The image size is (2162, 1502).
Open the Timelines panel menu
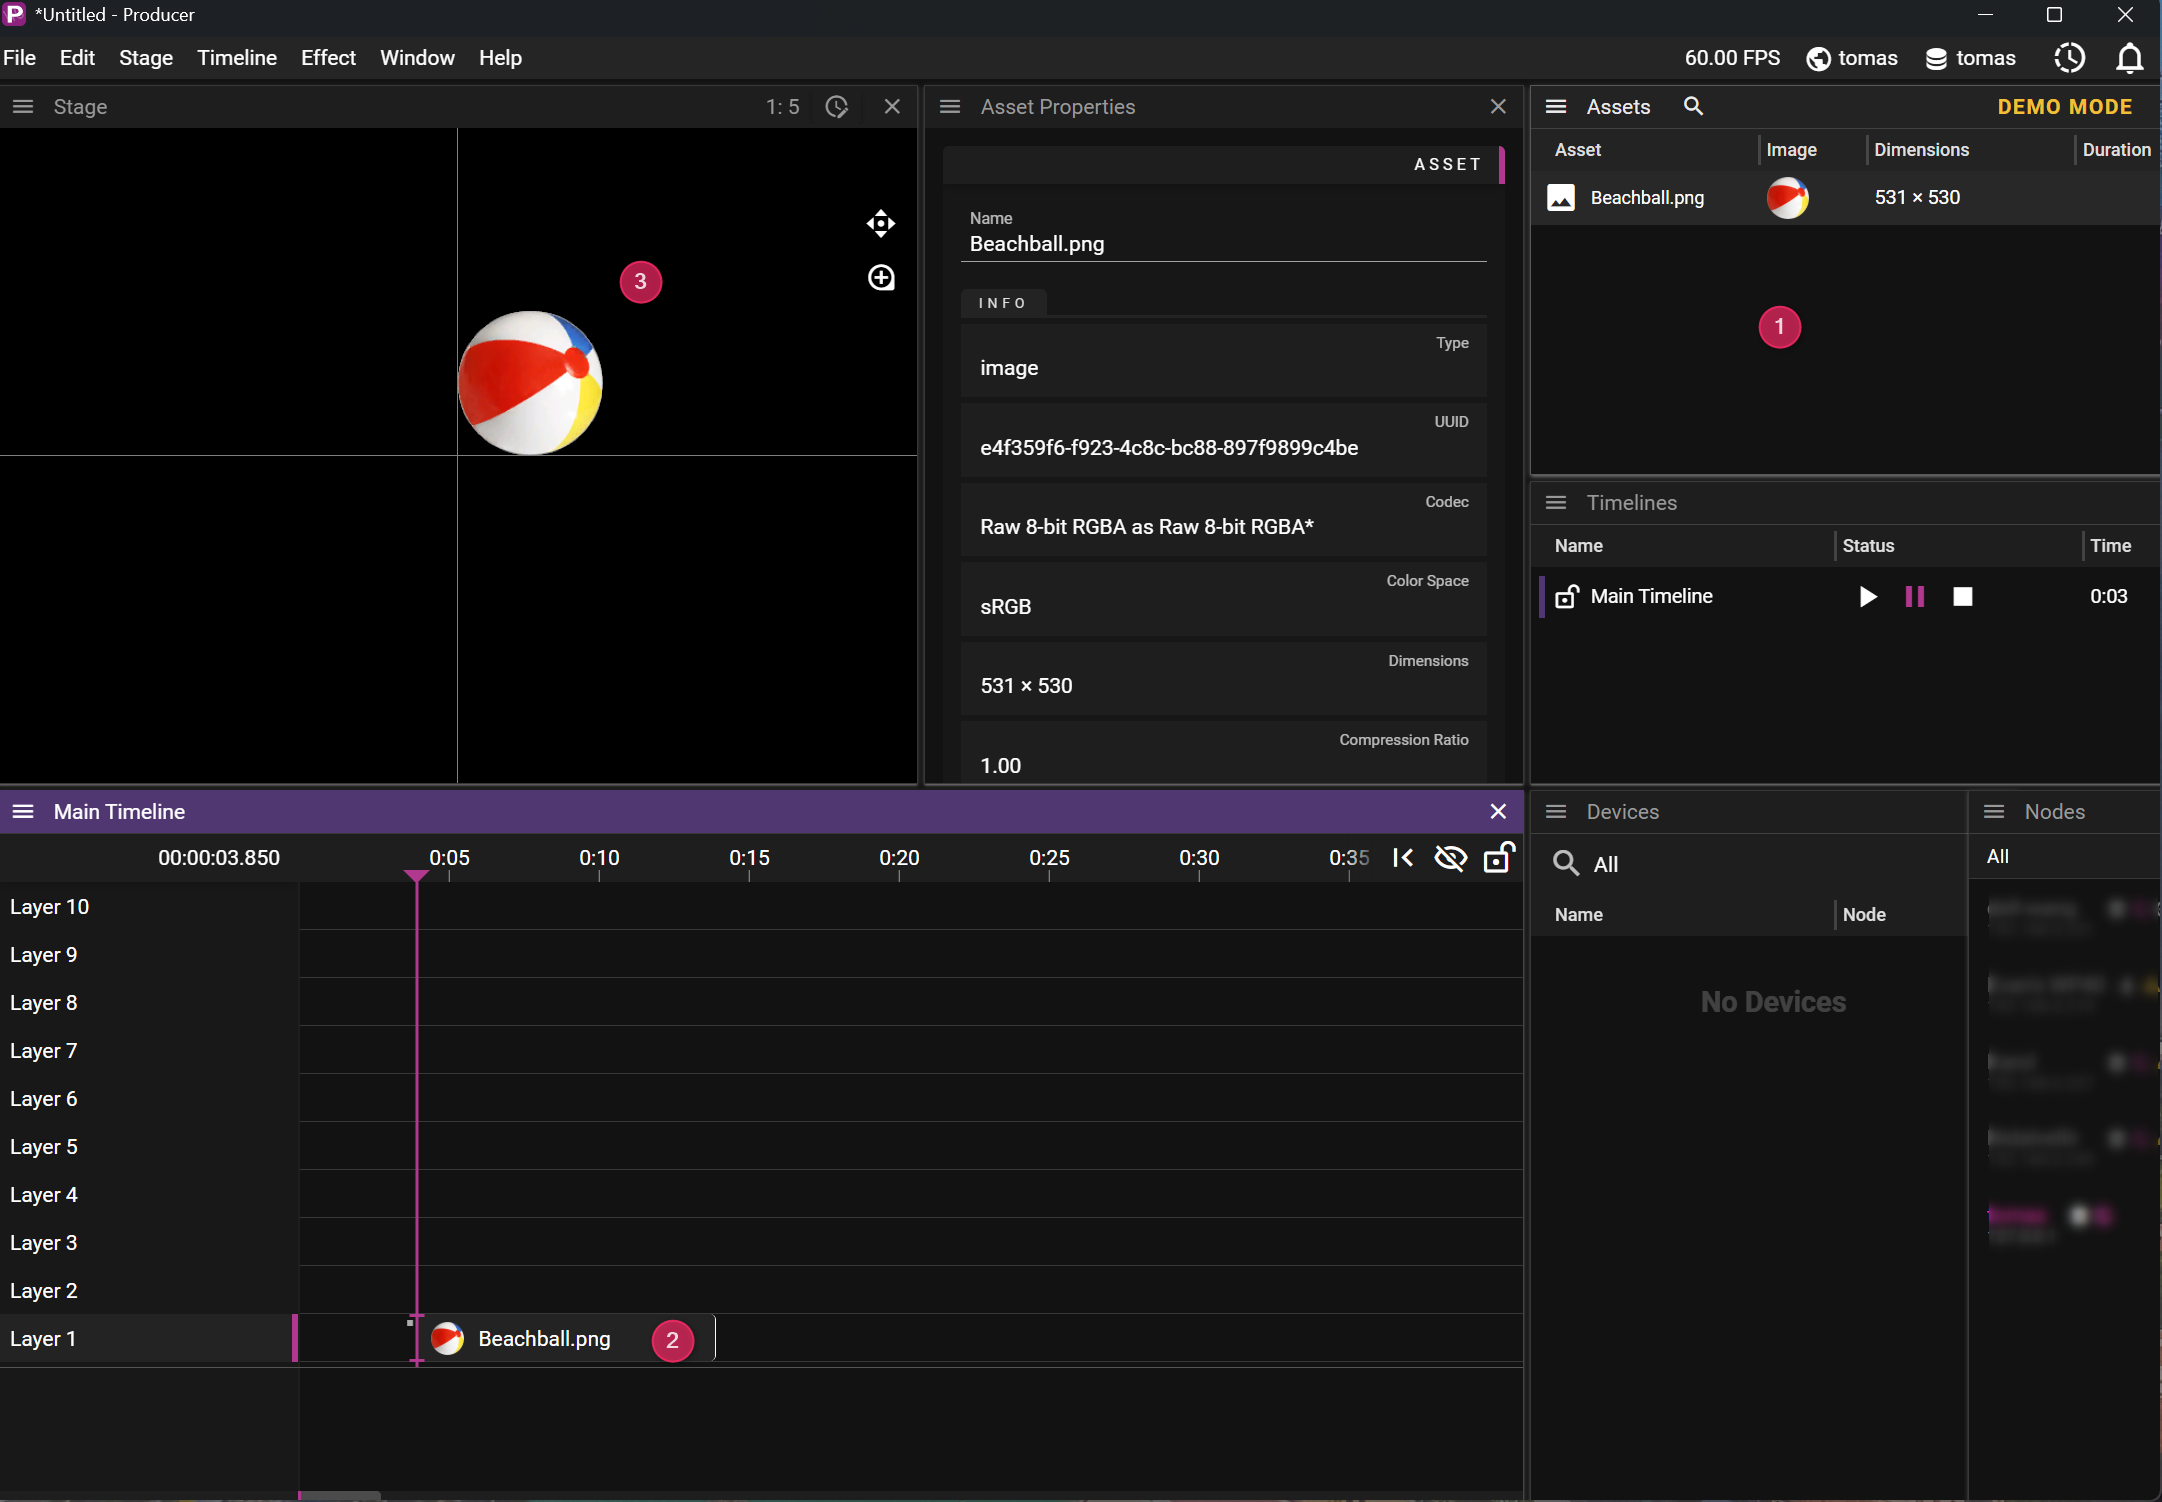click(x=1556, y=503)
